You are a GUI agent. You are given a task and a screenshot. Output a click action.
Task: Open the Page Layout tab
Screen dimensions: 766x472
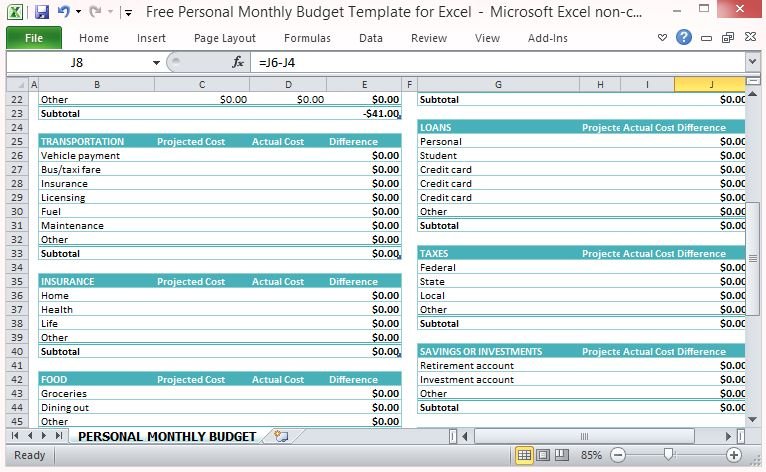(225, 38)
